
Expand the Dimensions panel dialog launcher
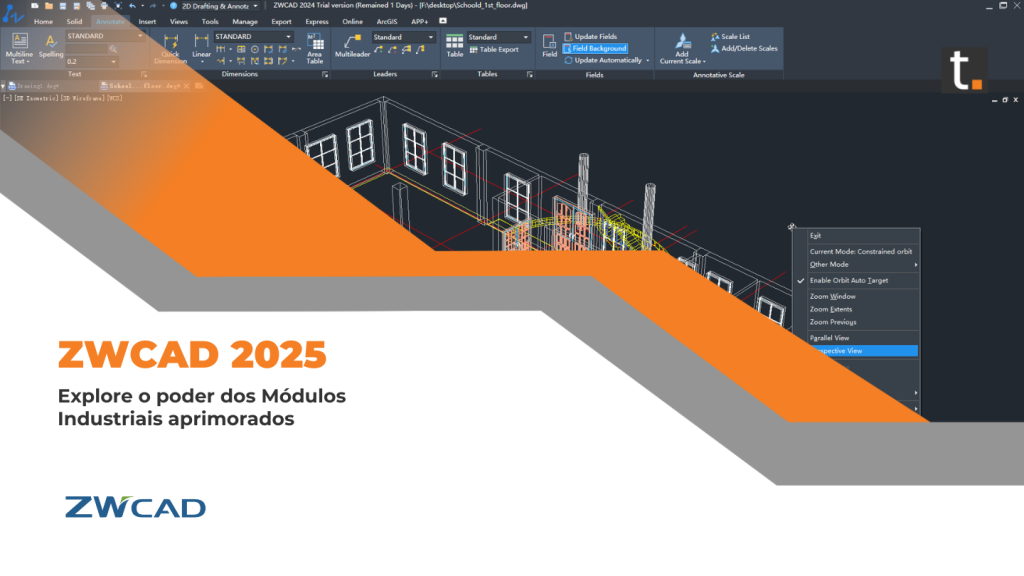click(x=325, y=75)
